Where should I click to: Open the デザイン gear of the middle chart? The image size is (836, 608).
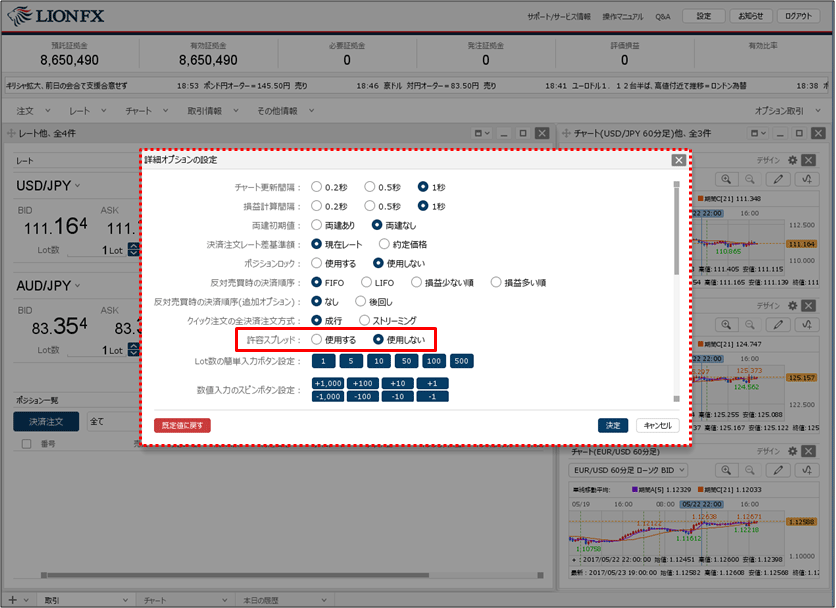[x=793, y=306]
